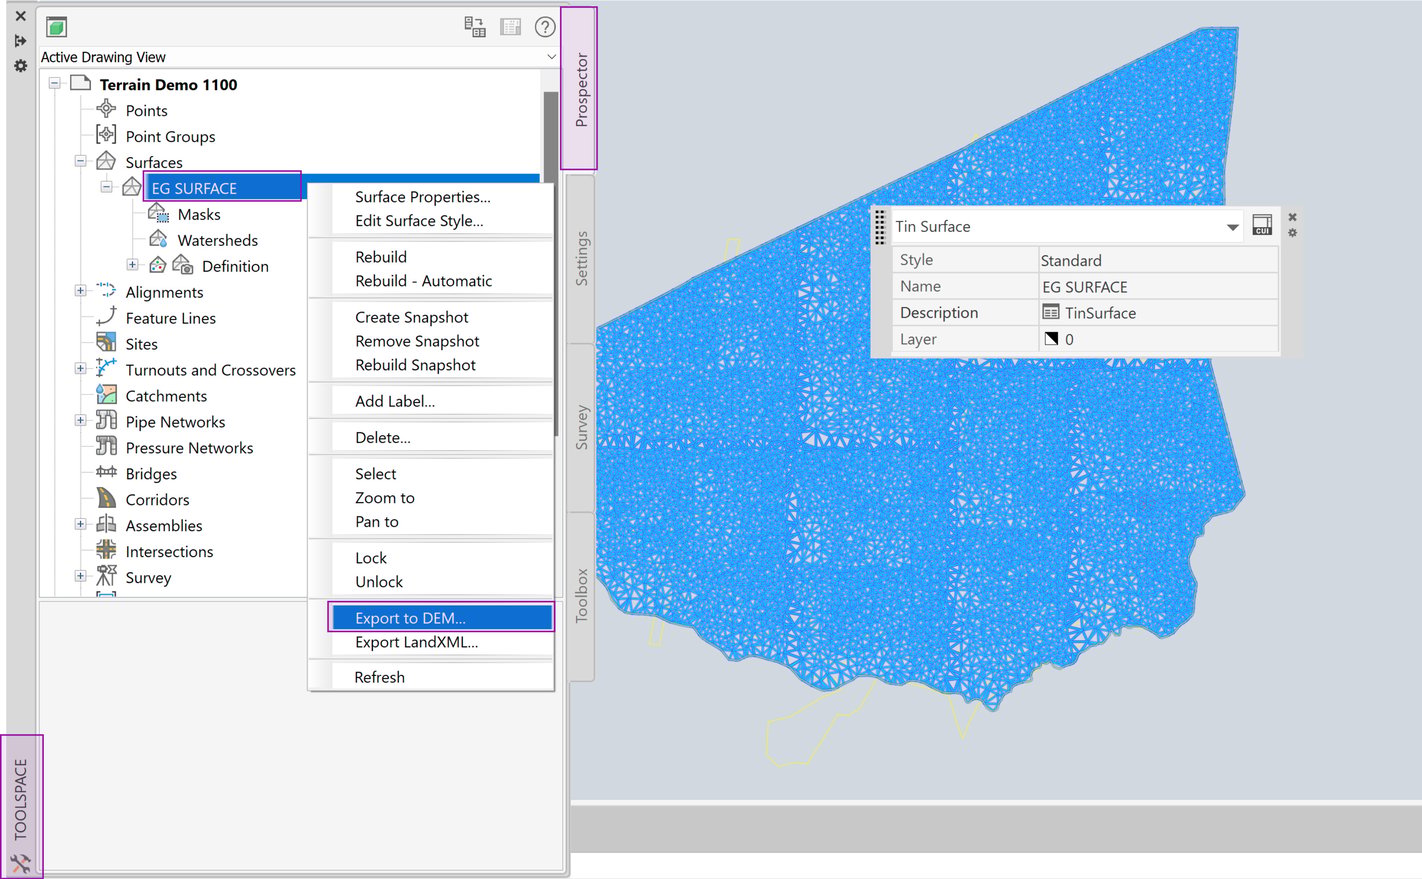Click the Catchments node icon
Viewport: 1422px width, 879px height.
coord(106,395)
